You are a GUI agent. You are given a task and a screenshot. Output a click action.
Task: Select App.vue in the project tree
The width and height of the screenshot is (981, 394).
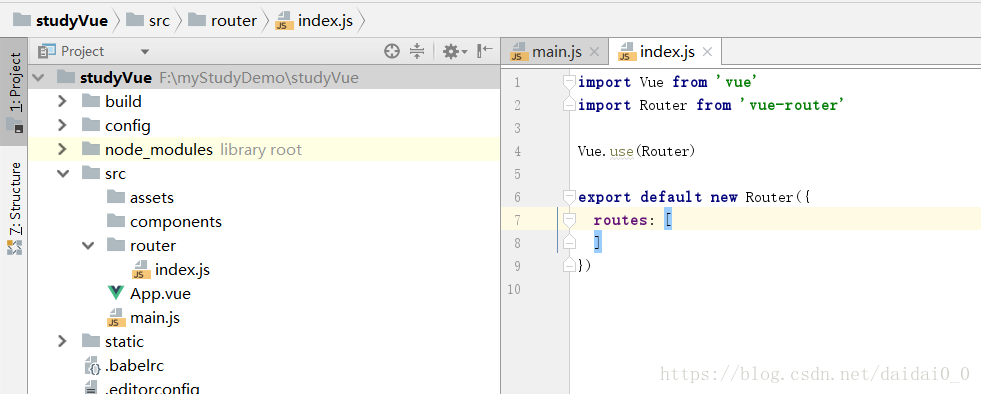(160, 294)
